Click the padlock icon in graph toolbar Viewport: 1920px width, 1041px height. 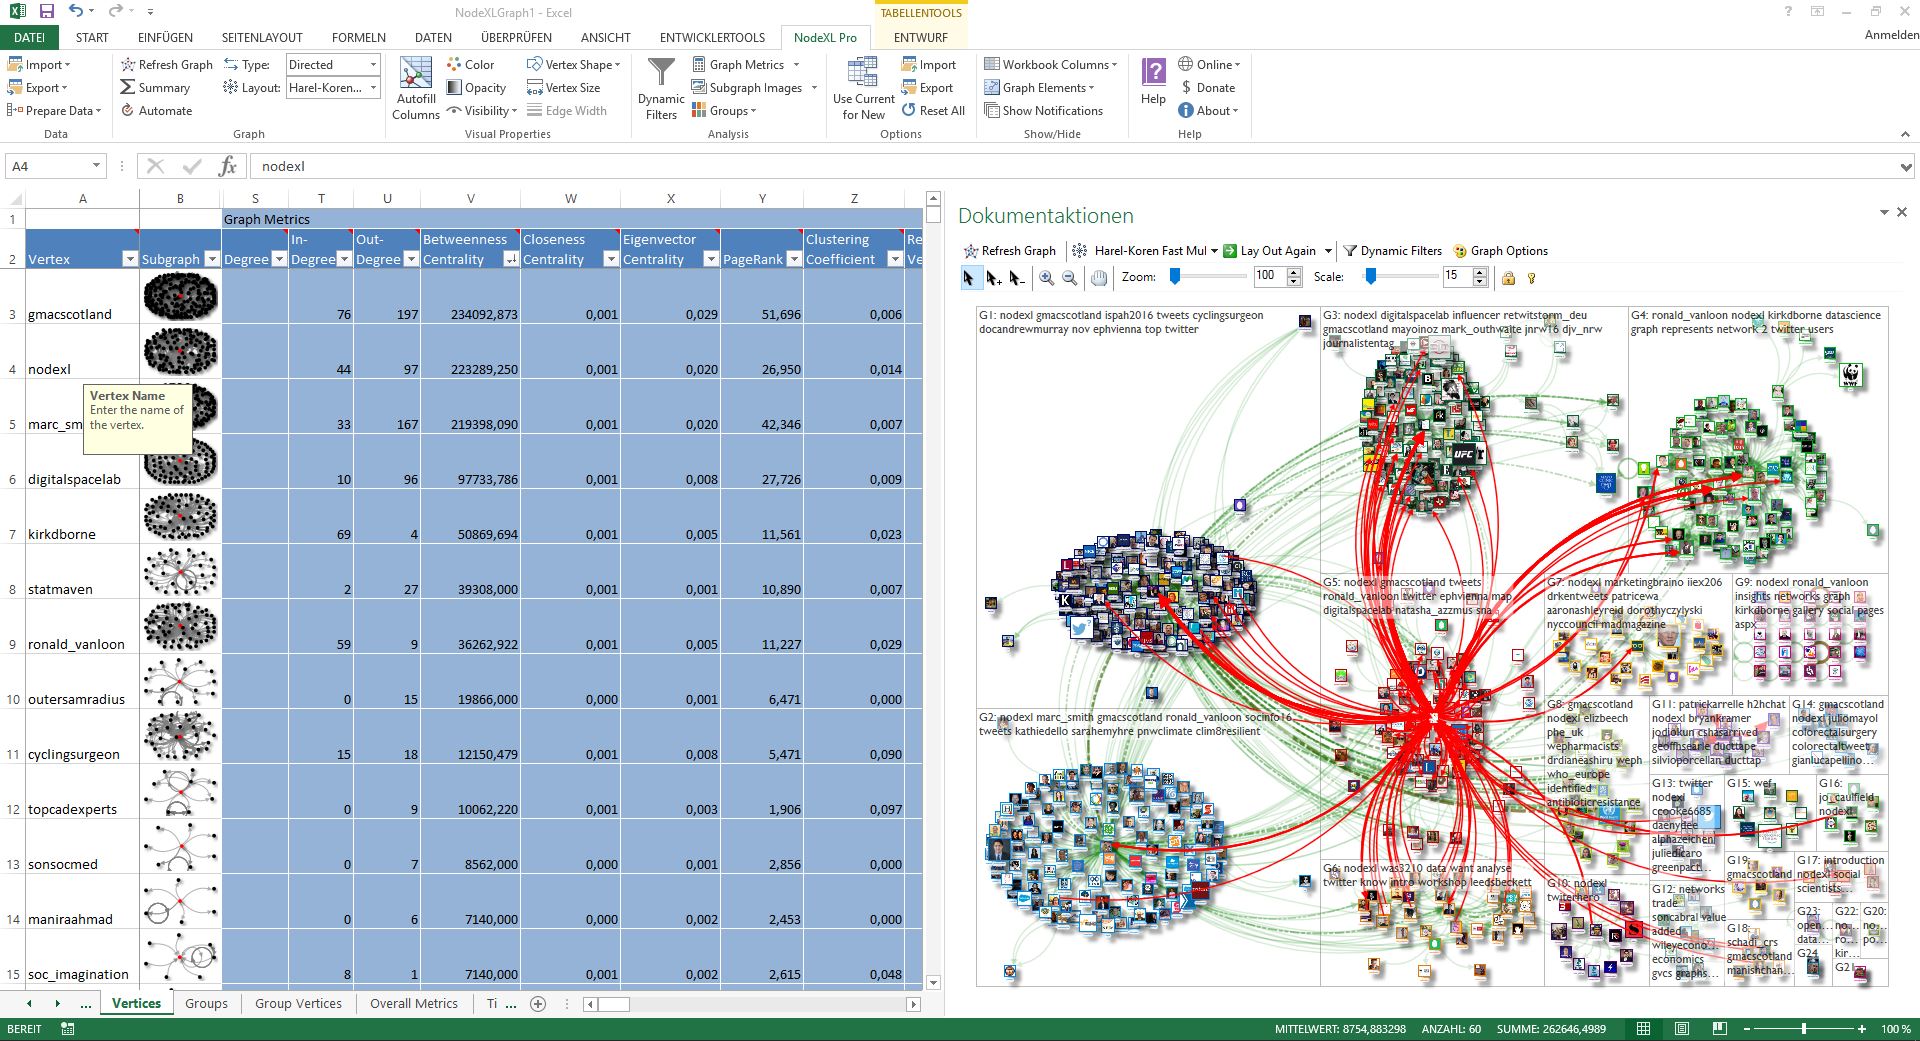[1508, 278]
